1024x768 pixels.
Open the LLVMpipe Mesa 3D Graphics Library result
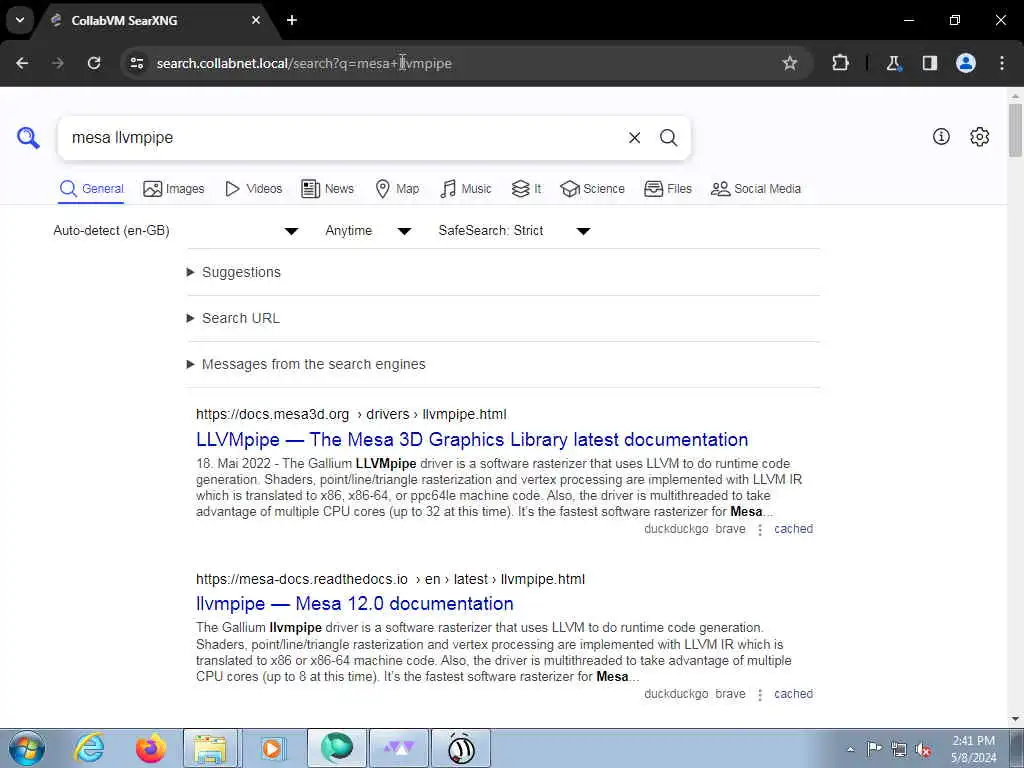[x=472, y=440]
